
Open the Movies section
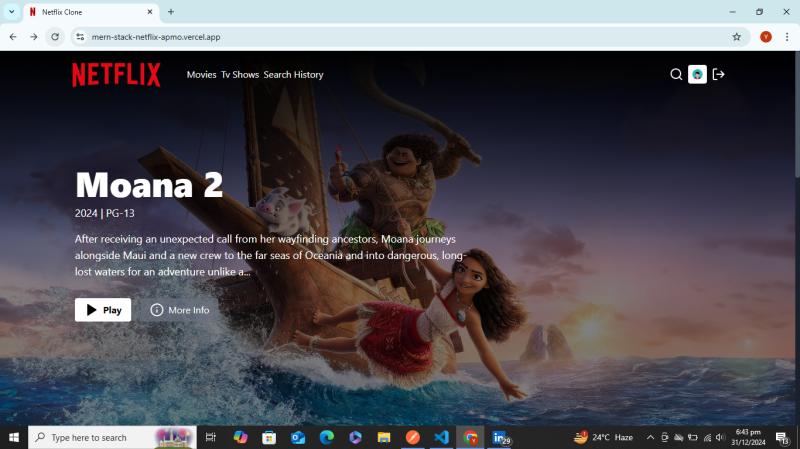(201, 75)
